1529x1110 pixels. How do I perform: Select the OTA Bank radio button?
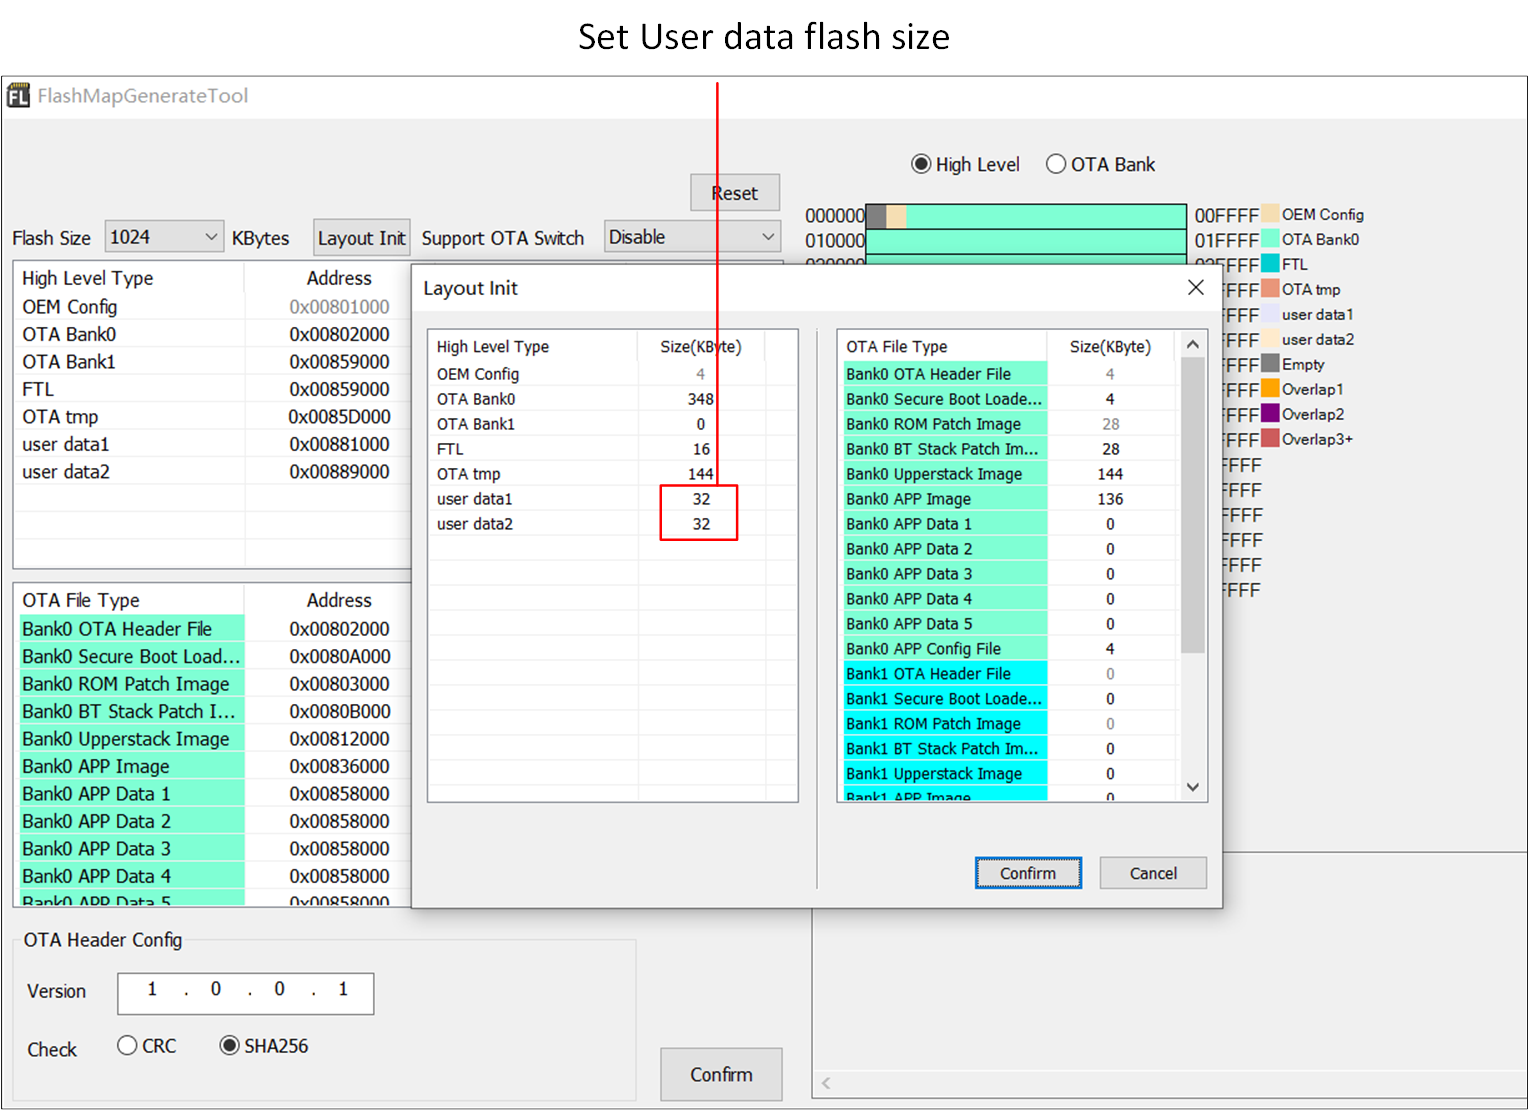click(1056, 164)
